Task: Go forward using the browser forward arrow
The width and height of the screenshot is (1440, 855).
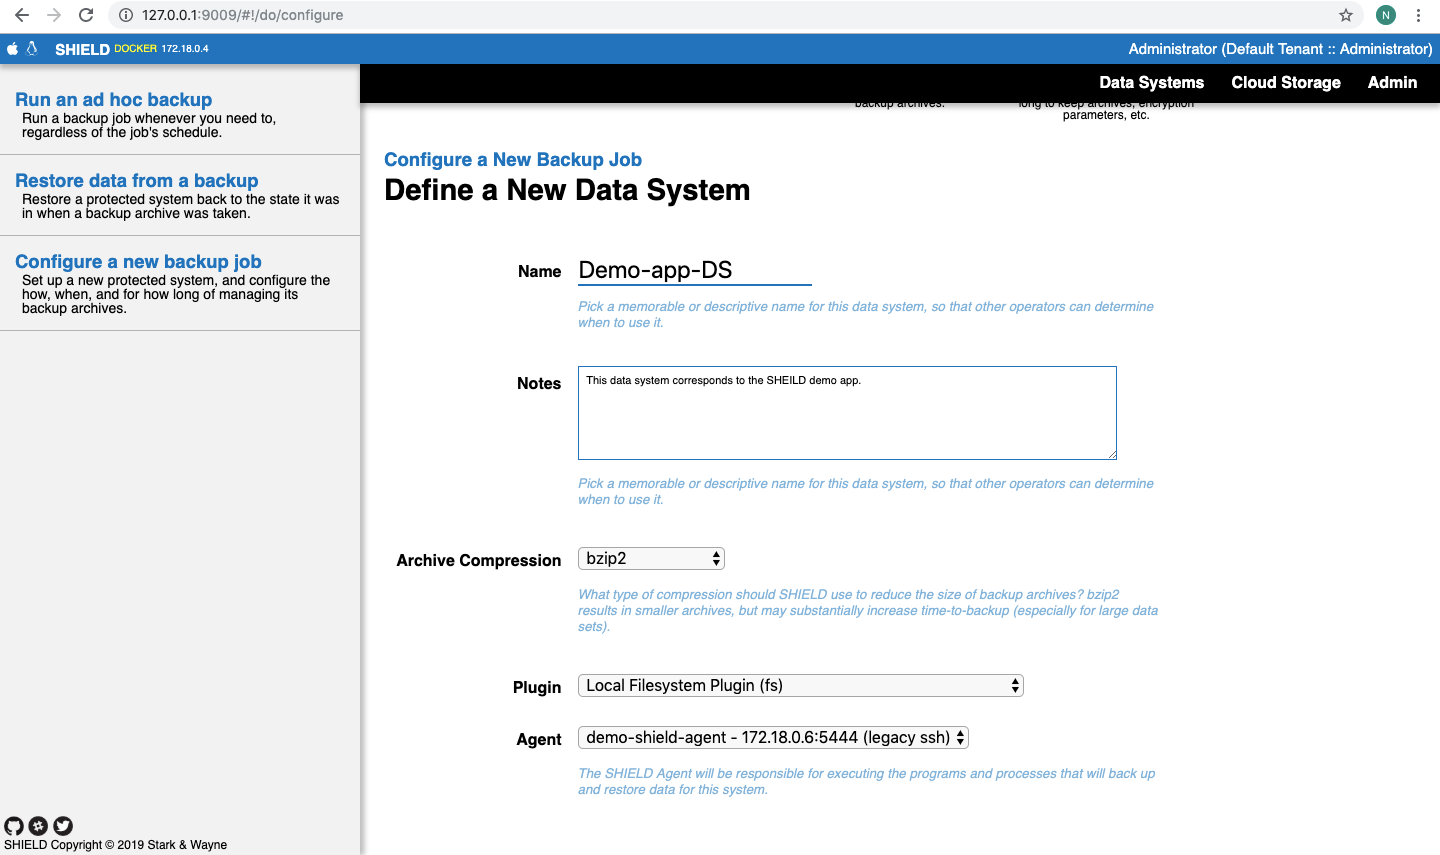Action: click(x=54, y=15)
